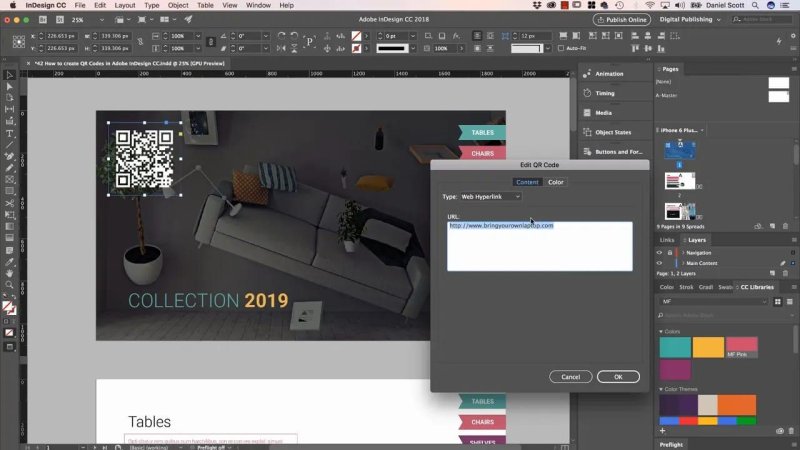Select the Rectangle Frame tool
The width and height of the screenshot is (800, 450).
pos(9,180)
